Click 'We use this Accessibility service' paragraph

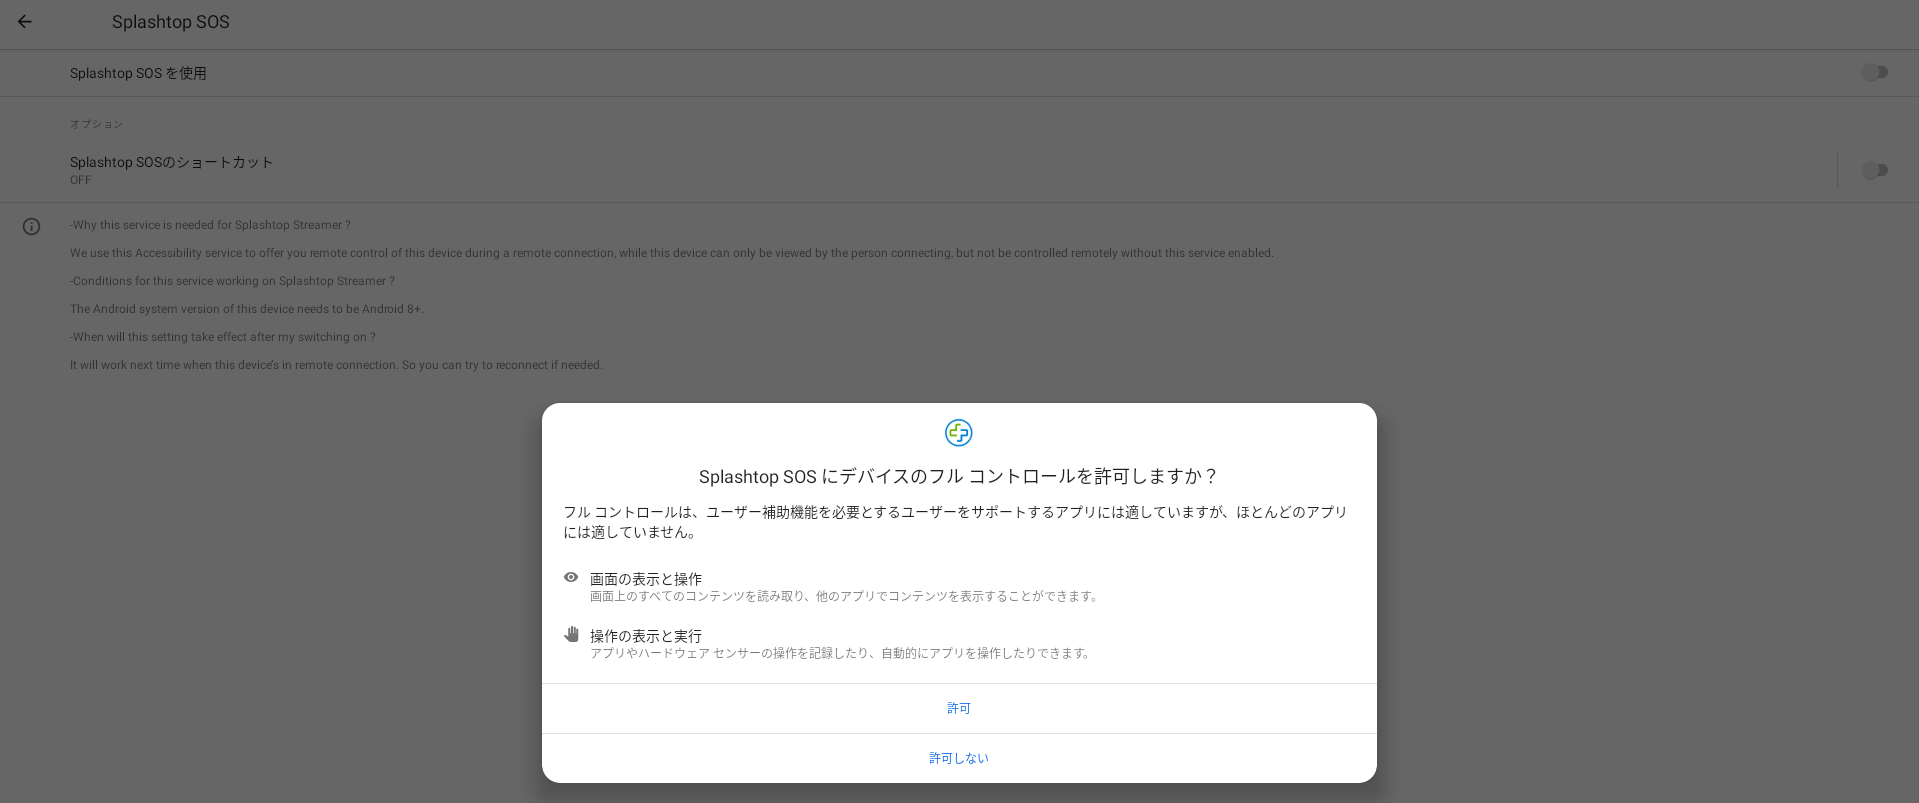pos(672,253)
